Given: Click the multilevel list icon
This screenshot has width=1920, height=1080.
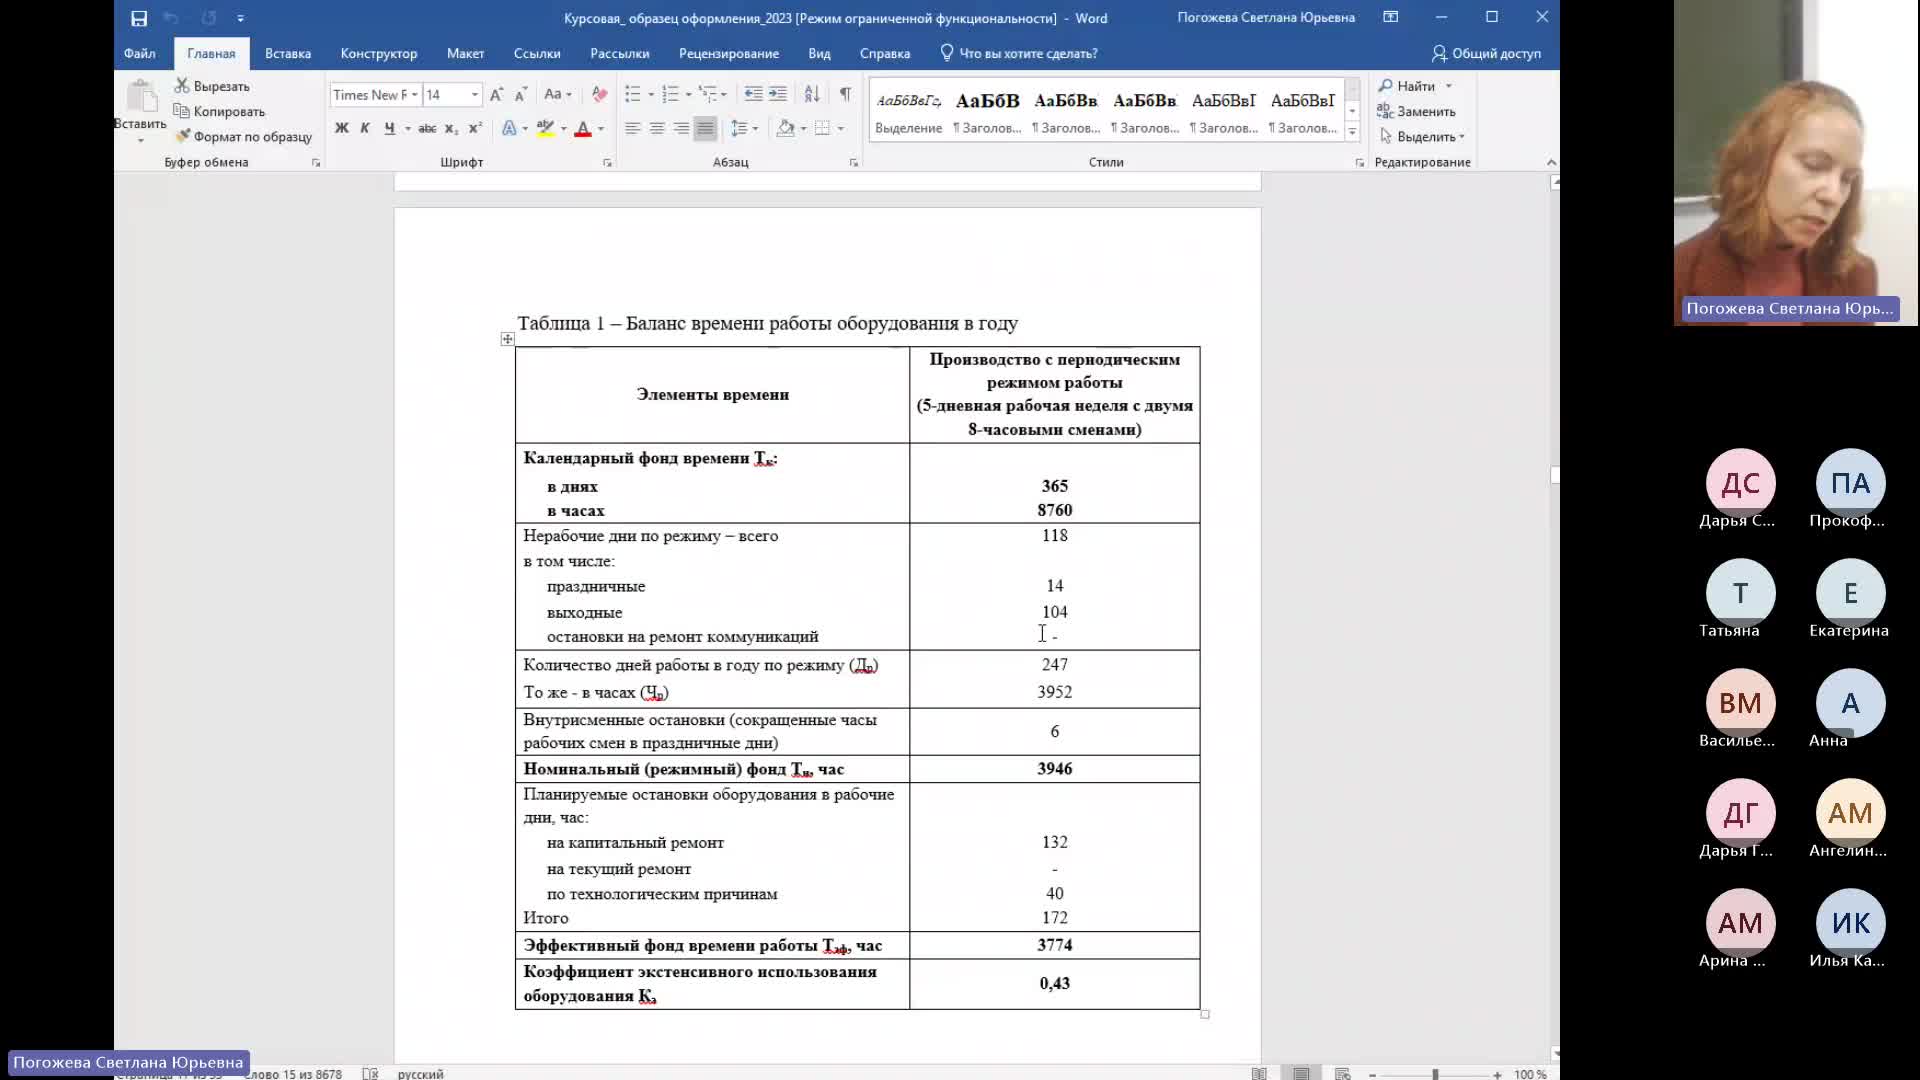Looking at the screenshot, I should click(708, 94).
